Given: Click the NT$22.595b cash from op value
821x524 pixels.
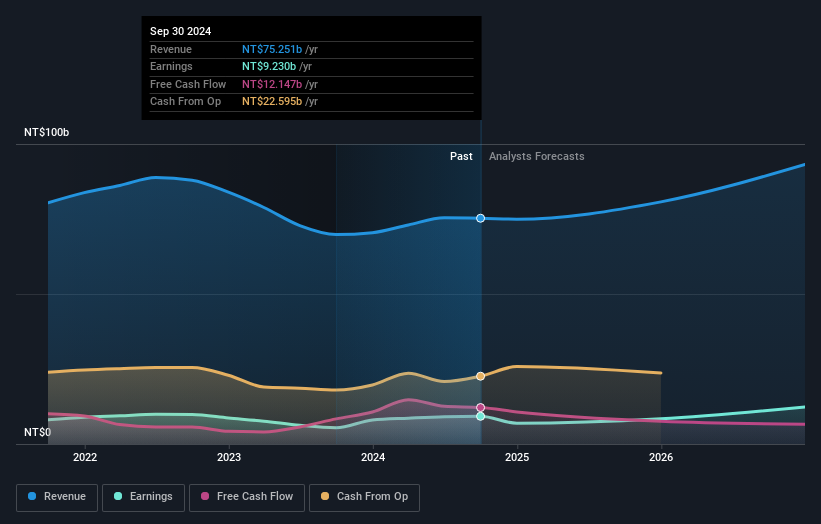Looking at the screenshot, I should point(272,102).
